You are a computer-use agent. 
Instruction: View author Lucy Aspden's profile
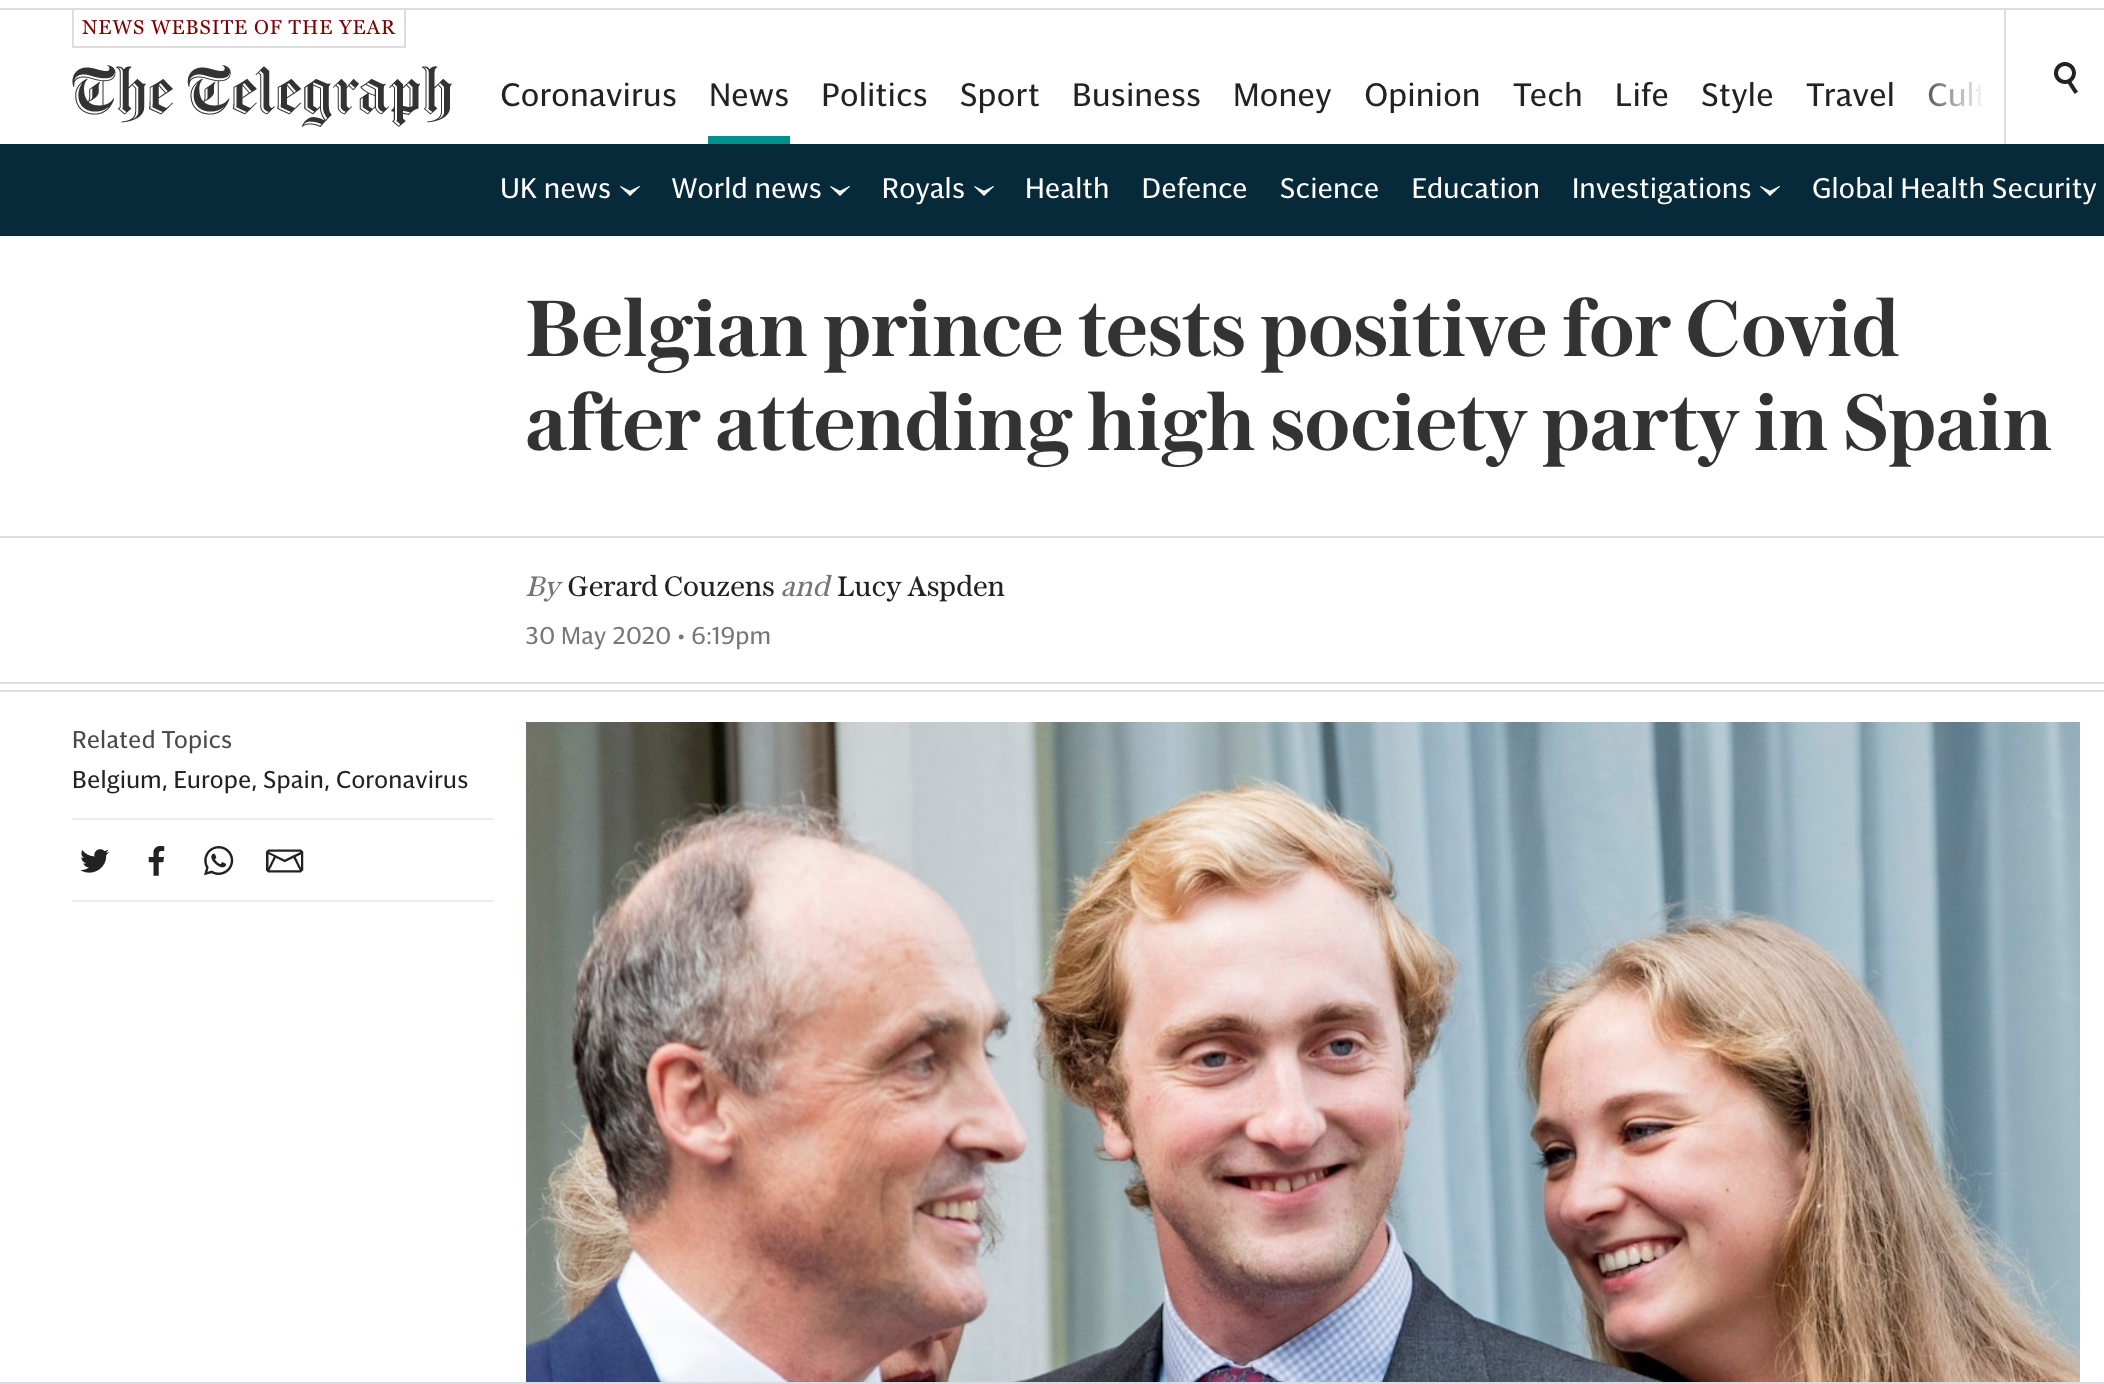click(x=920, y=586)
